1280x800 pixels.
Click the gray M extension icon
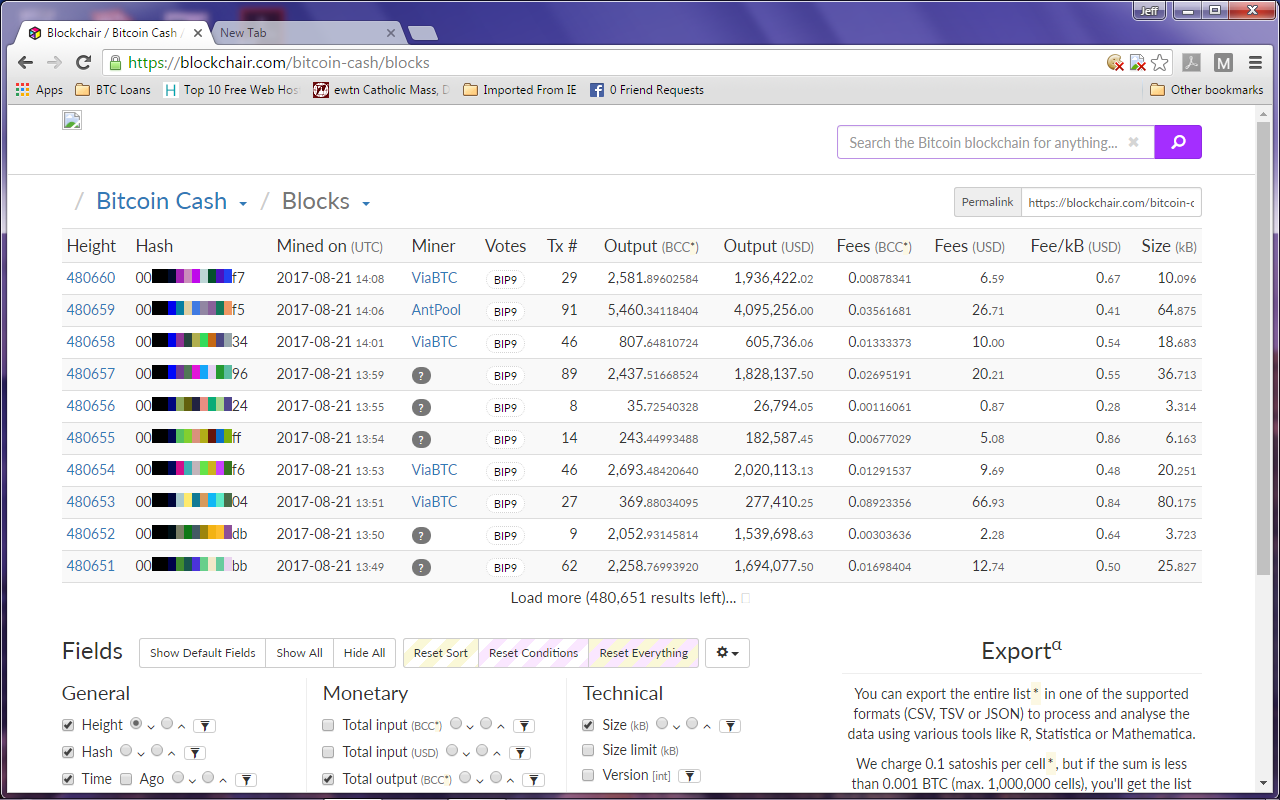pos(1223,62)
